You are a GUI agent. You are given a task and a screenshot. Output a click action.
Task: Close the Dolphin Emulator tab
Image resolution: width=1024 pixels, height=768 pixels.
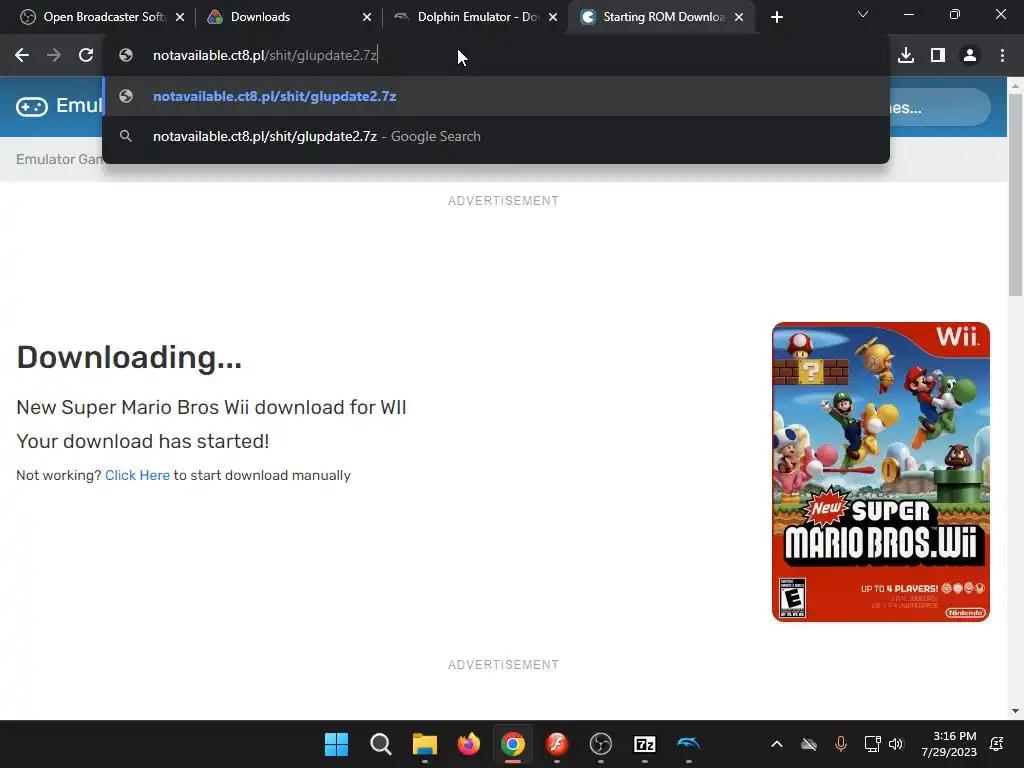pyautogui.click(x=553, y=17)
